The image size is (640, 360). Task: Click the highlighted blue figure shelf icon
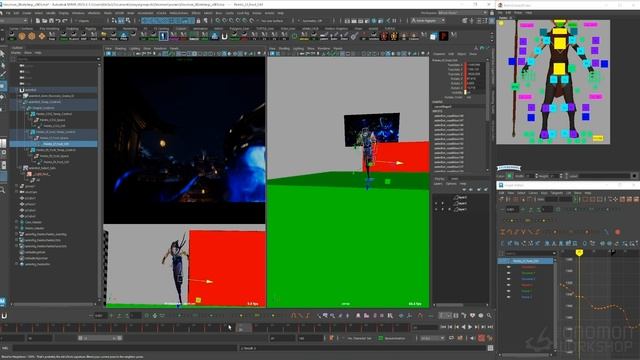163,36
